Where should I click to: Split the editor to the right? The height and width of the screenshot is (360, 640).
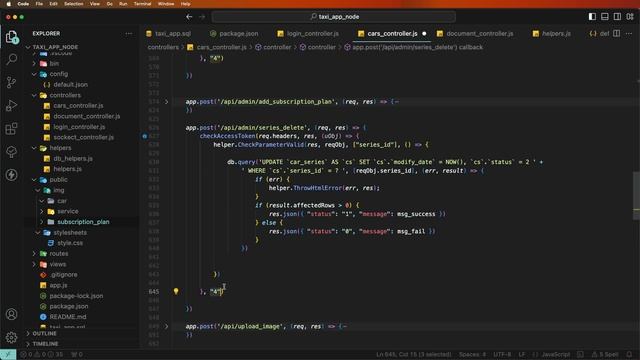click(x=617, y=33)
